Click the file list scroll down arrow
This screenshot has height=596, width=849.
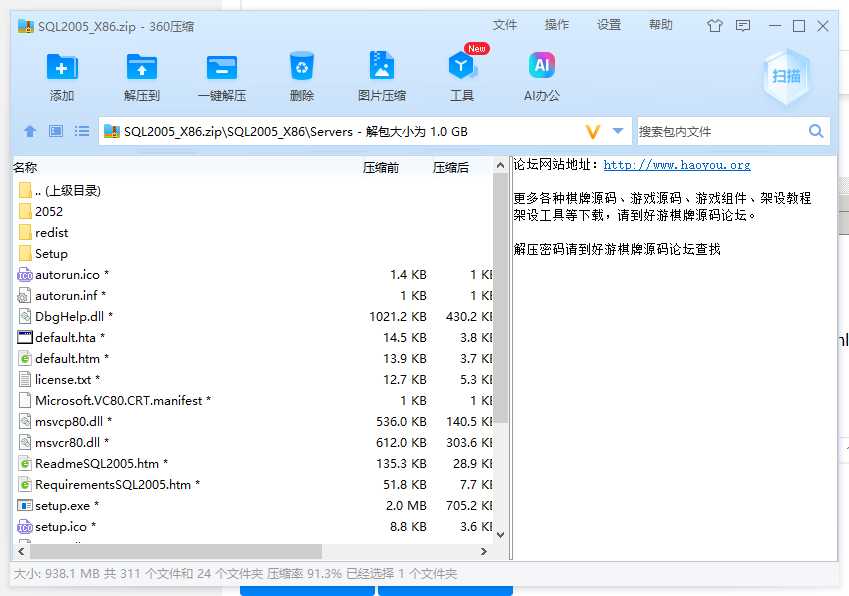(501, 535)
